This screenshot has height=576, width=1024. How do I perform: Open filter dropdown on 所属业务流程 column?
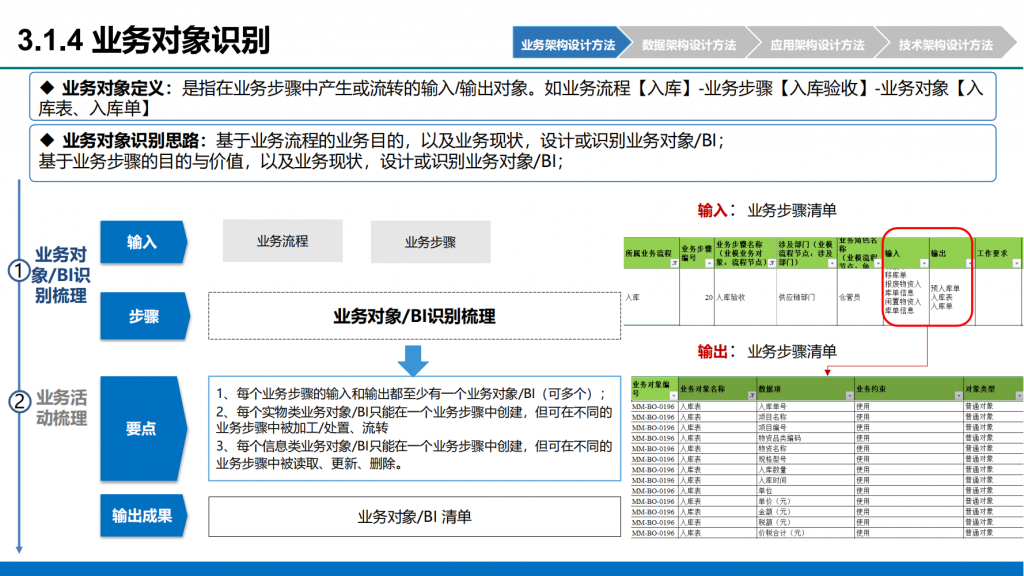[x=674, y=263]
